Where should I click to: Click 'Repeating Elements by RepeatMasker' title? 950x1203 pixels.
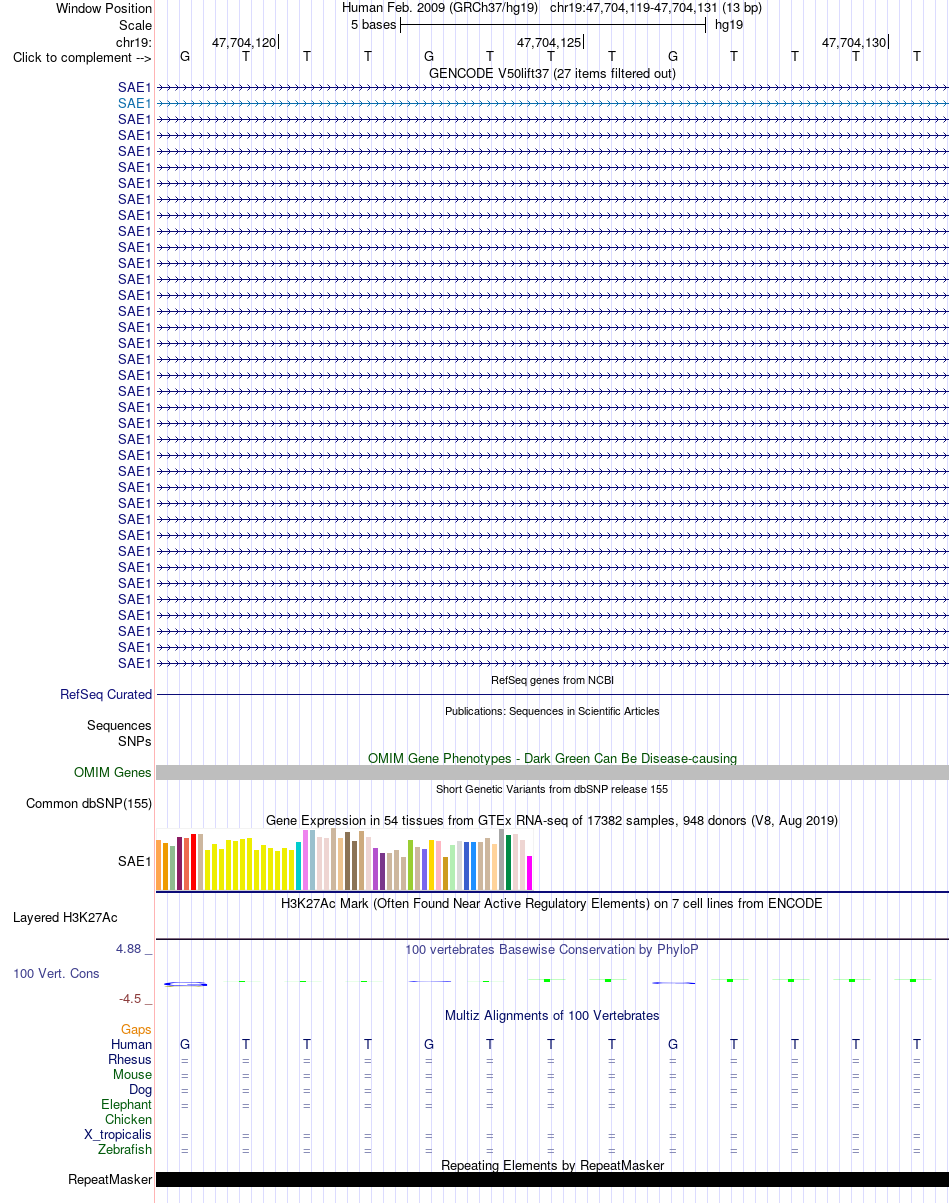pos(552,1165)
